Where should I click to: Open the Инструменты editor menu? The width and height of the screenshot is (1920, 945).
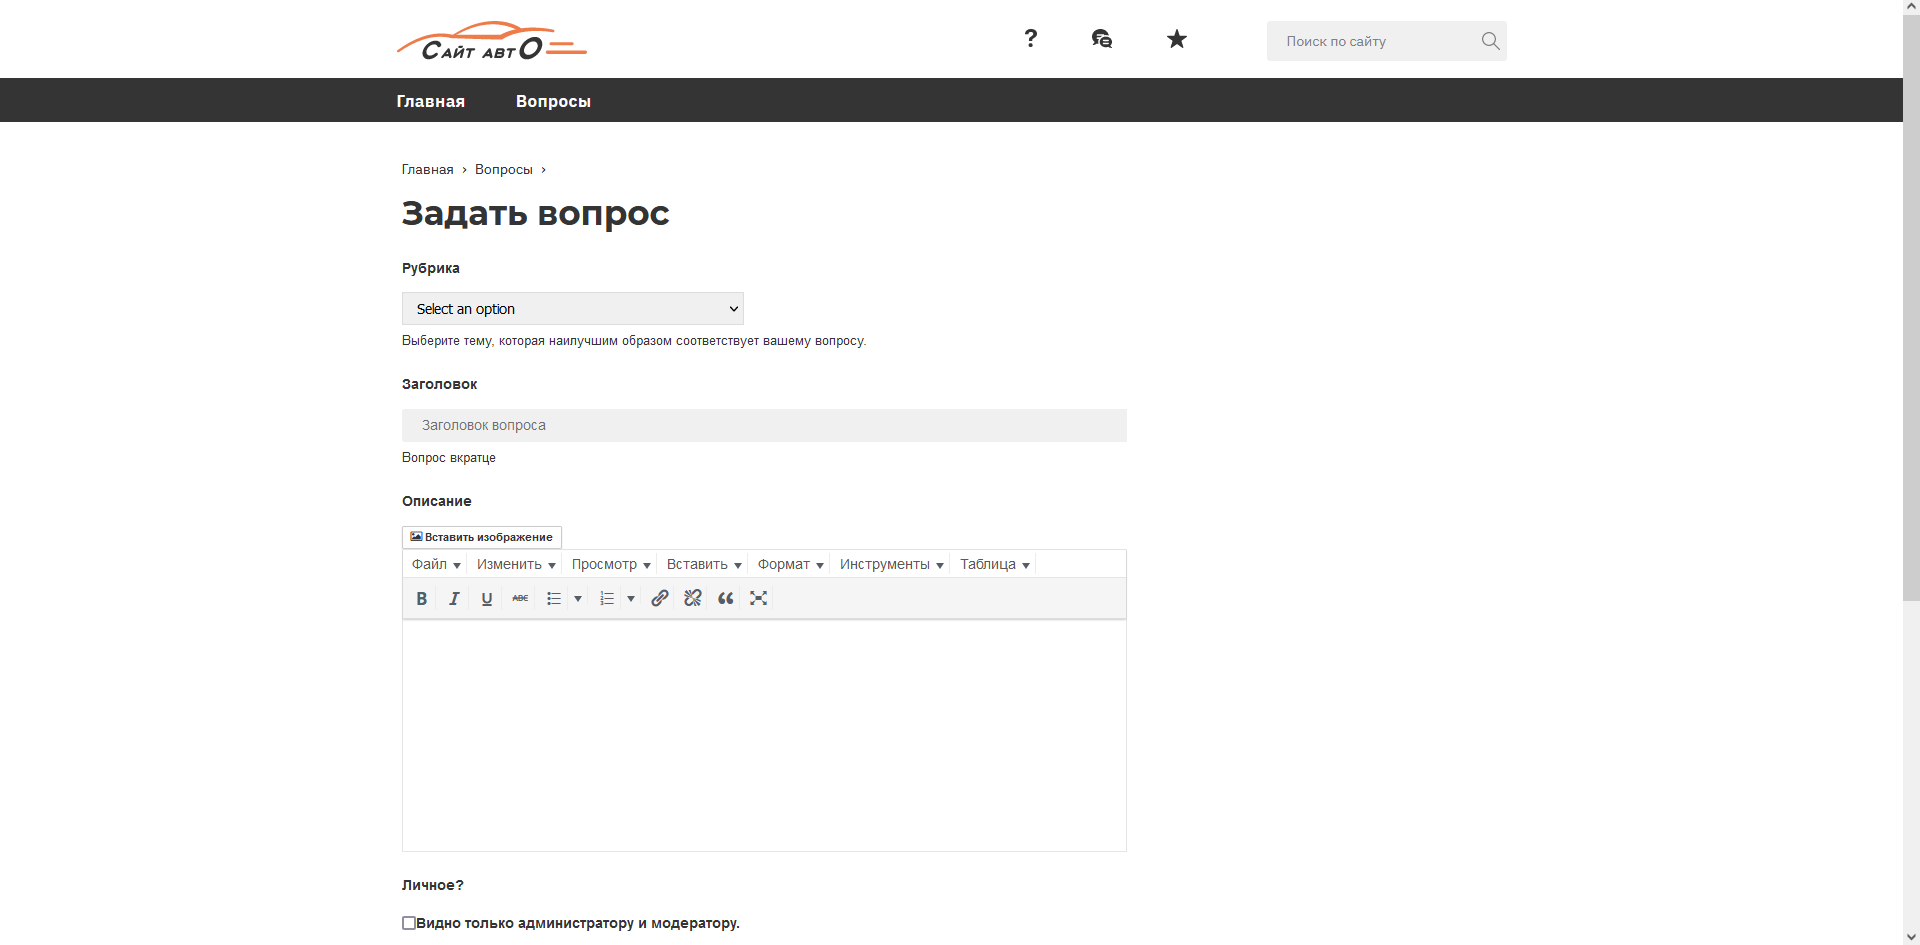tap(891, 564)
